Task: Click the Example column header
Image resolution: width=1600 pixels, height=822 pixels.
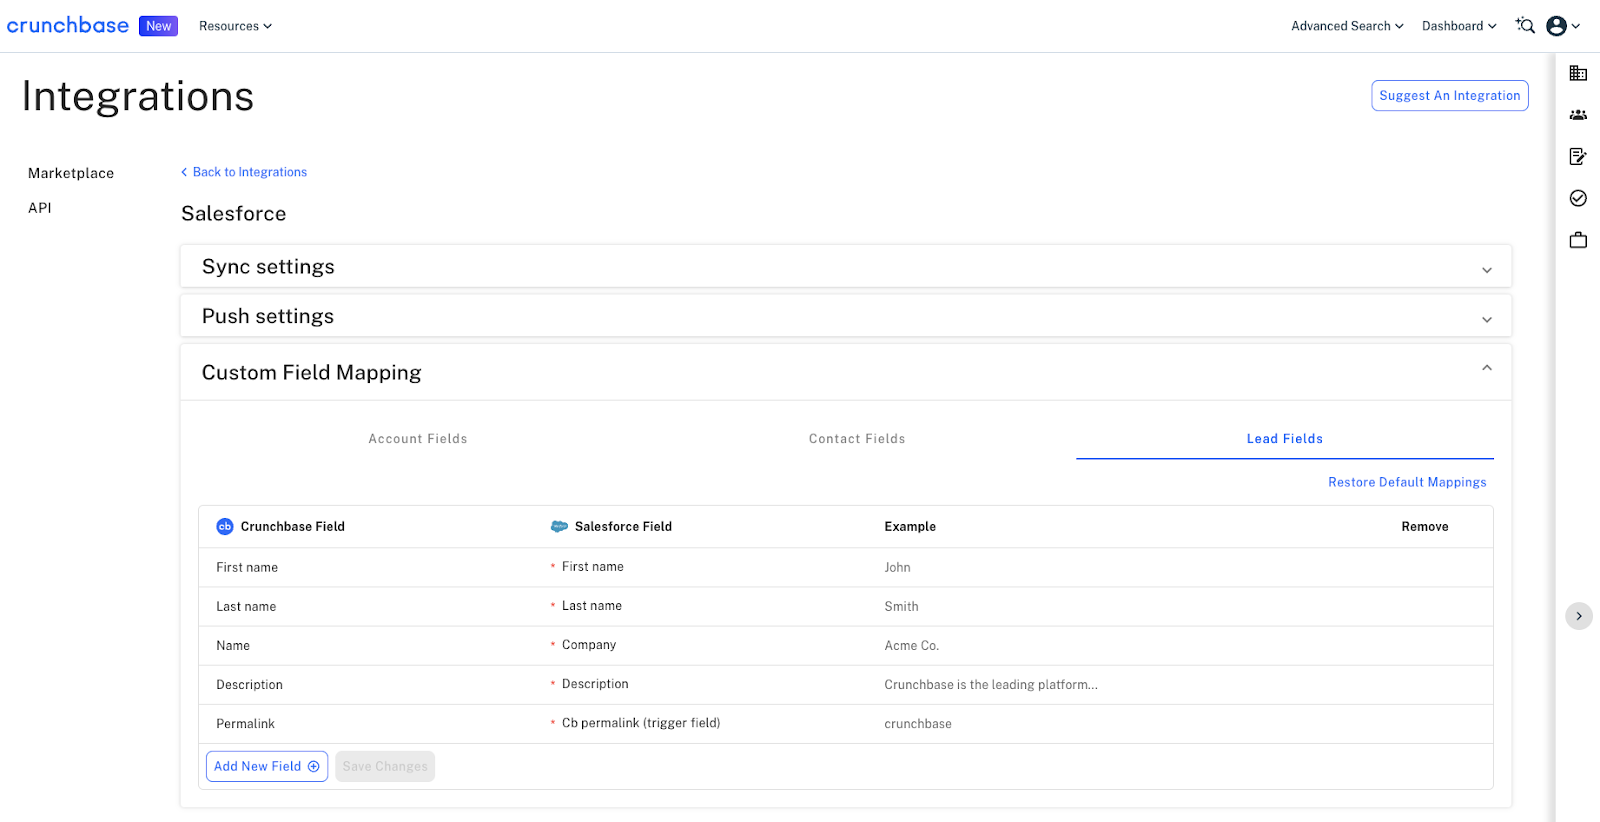Action: pyautogui.click(x=910, y=526)
